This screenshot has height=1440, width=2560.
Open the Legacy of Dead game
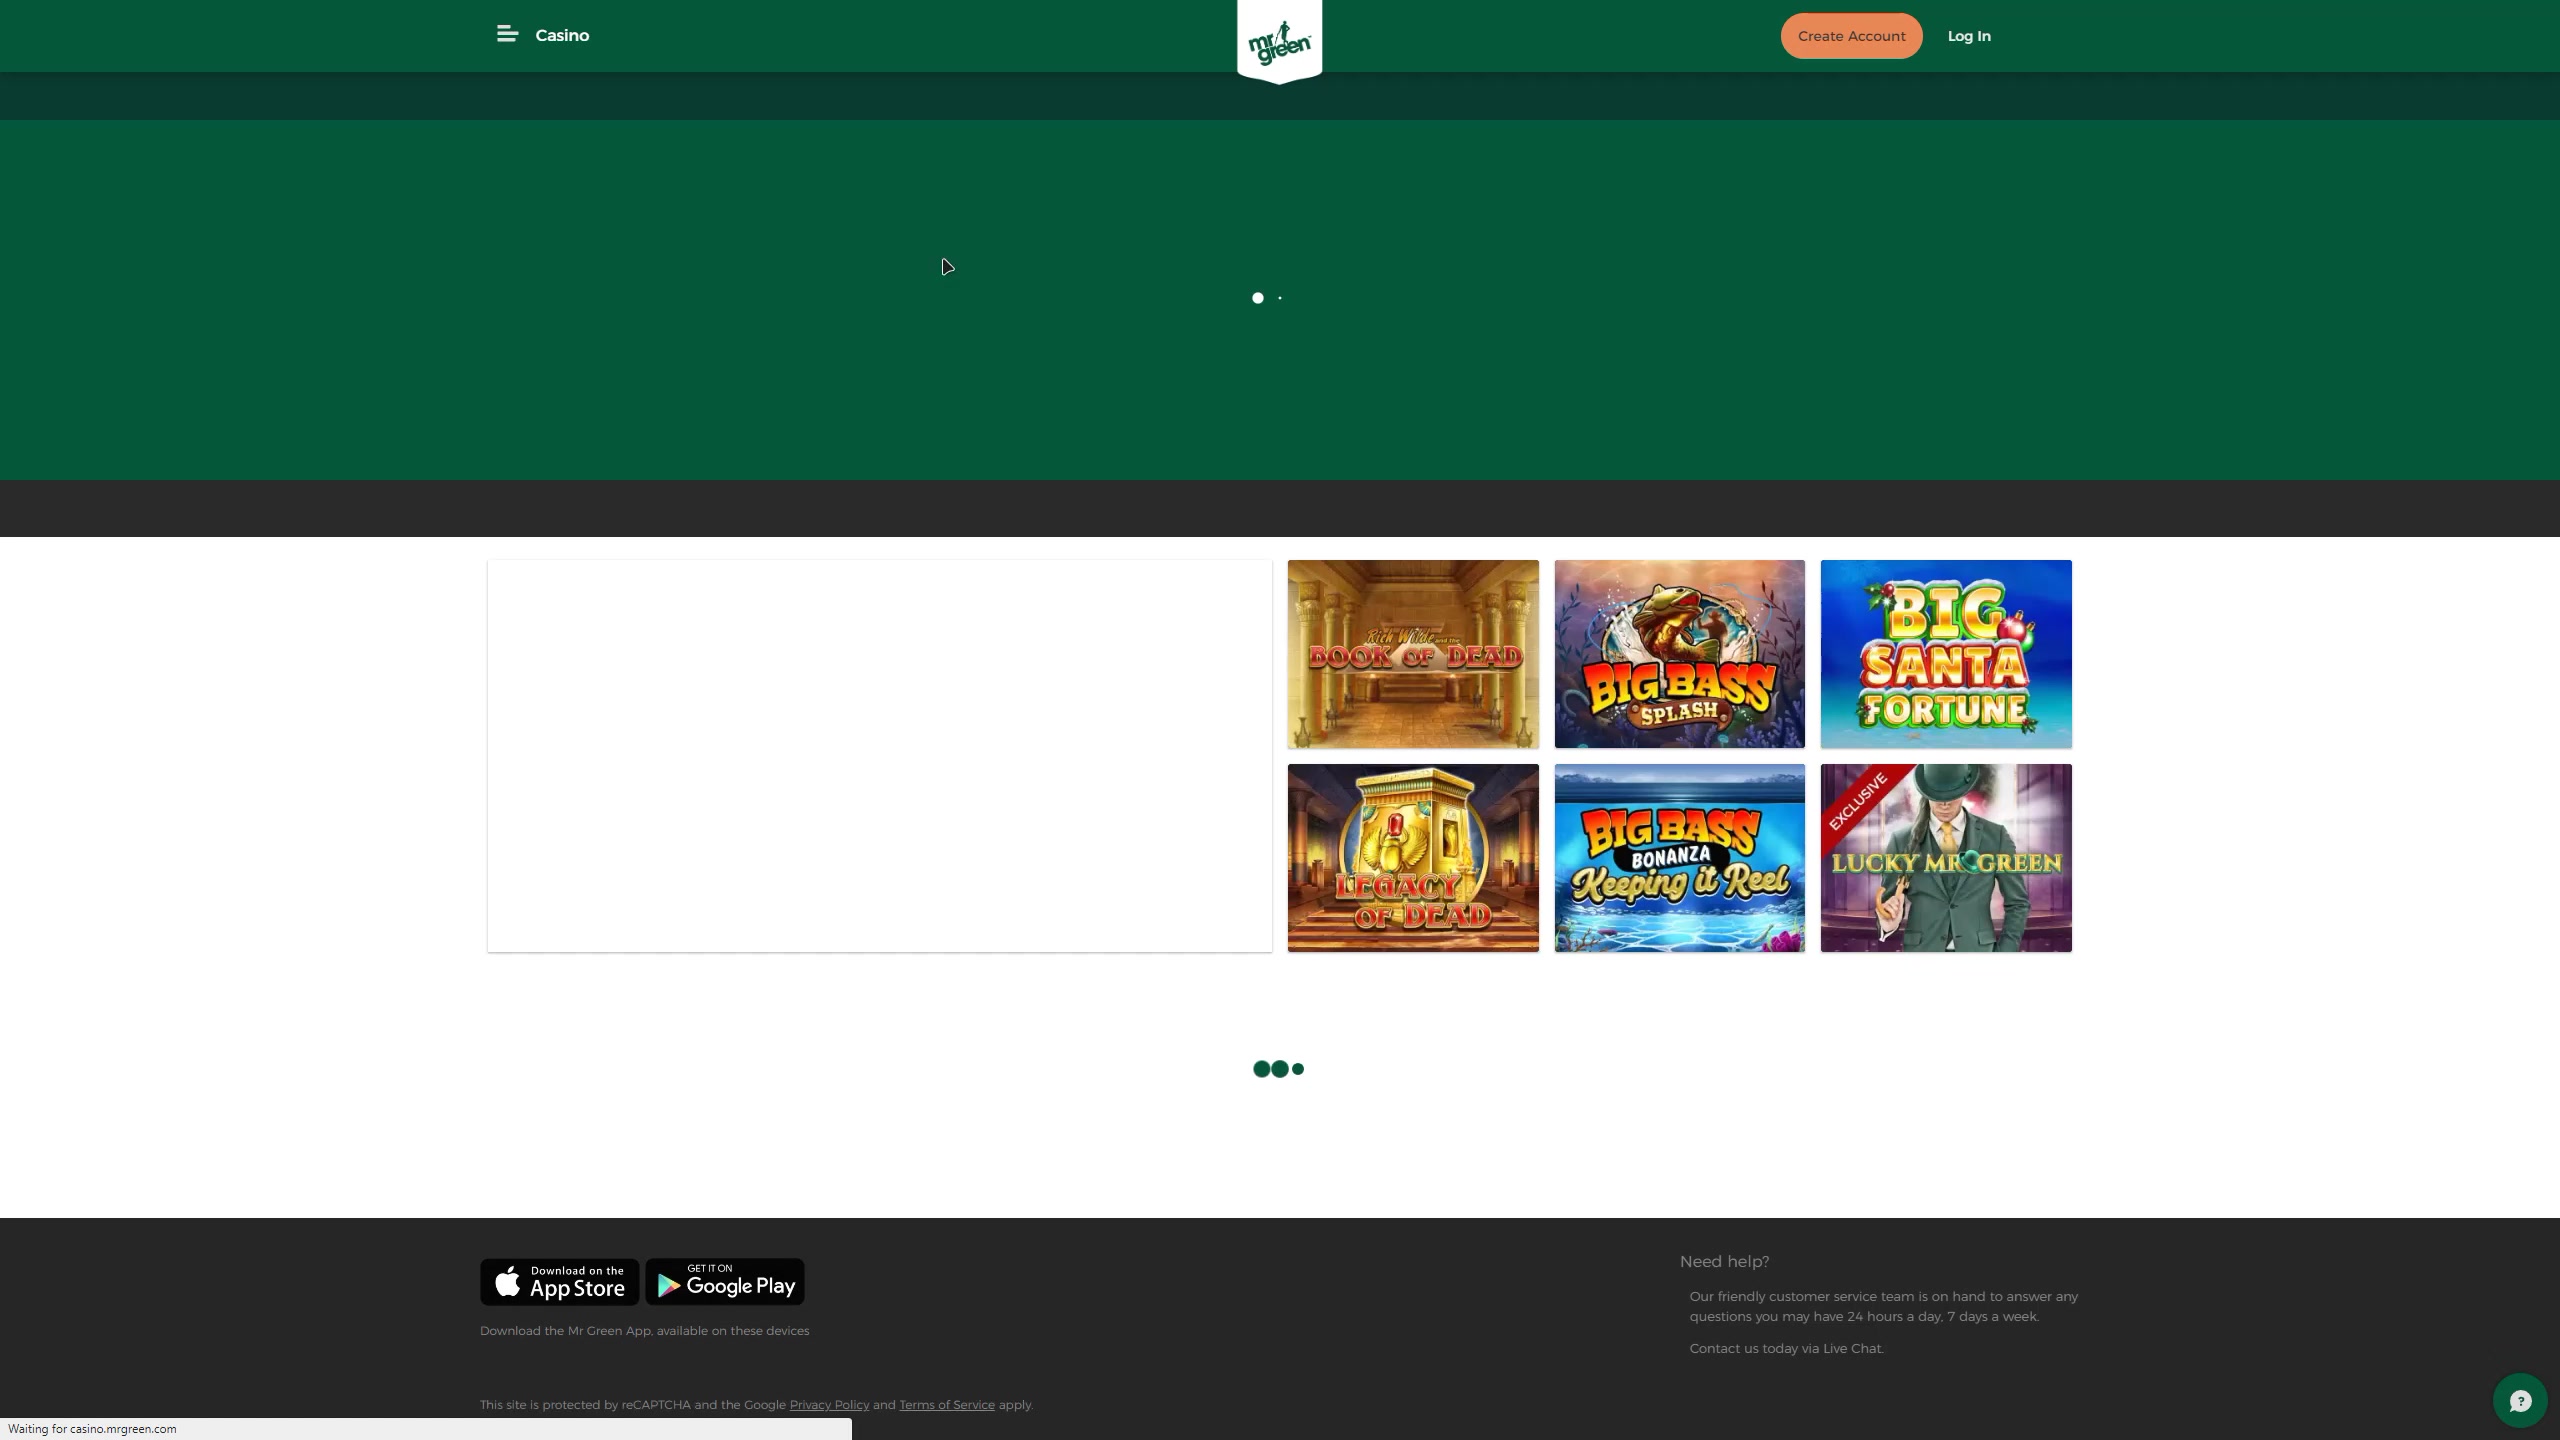1413,858
